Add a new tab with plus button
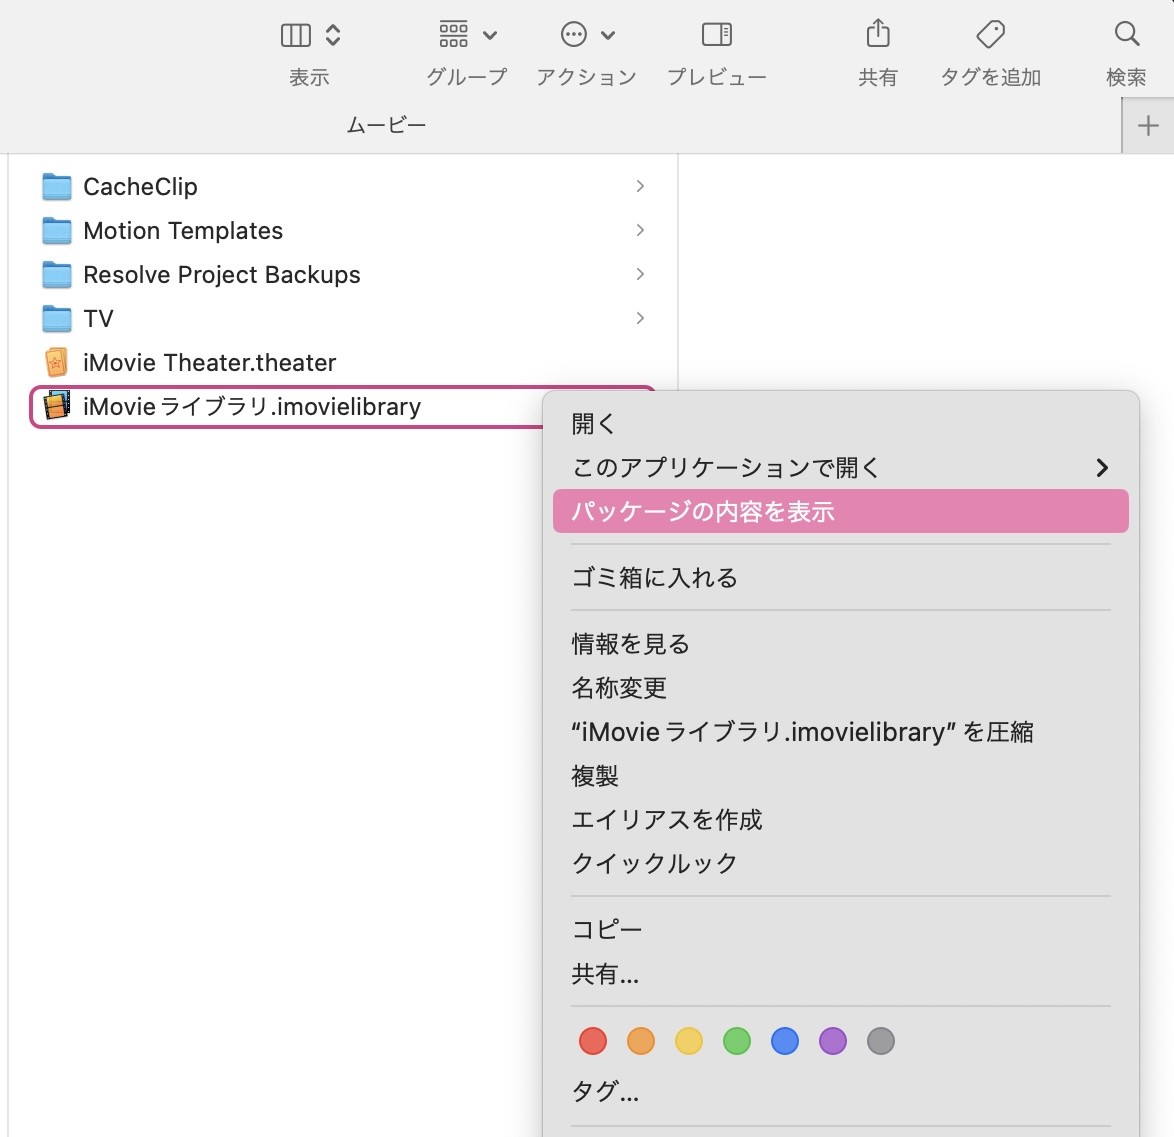1174x1137 pixels. (1148, 126)
